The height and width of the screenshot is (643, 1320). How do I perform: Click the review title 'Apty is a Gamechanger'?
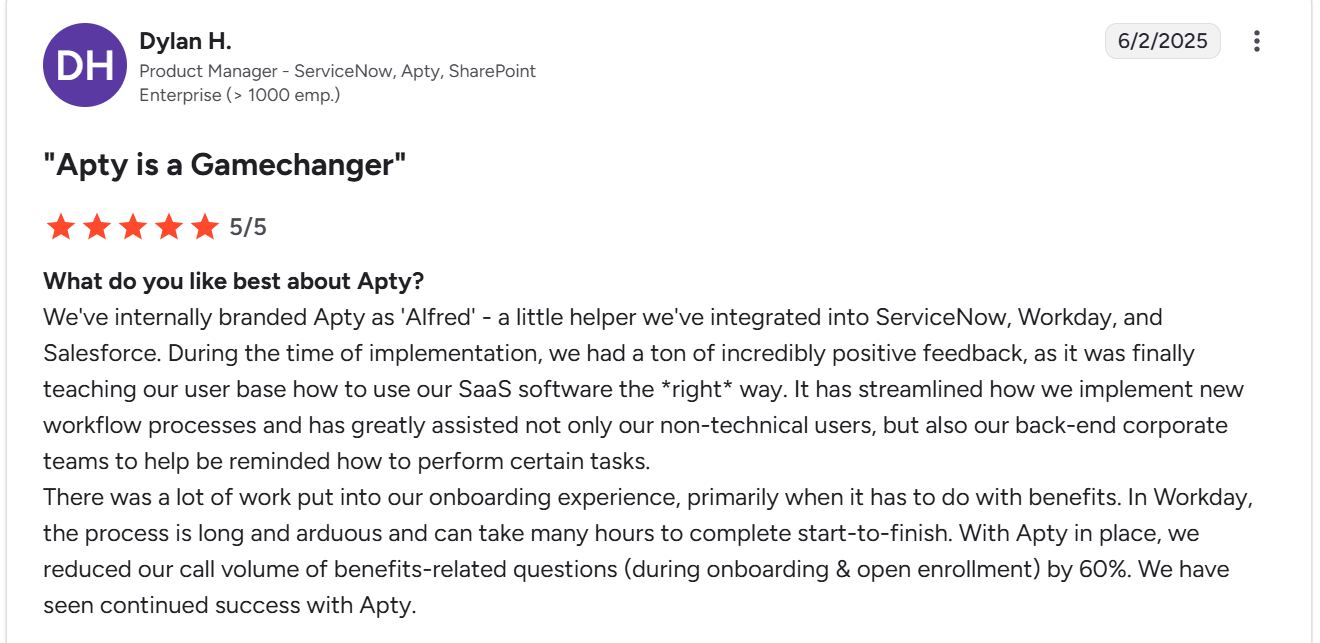[222, 163]
